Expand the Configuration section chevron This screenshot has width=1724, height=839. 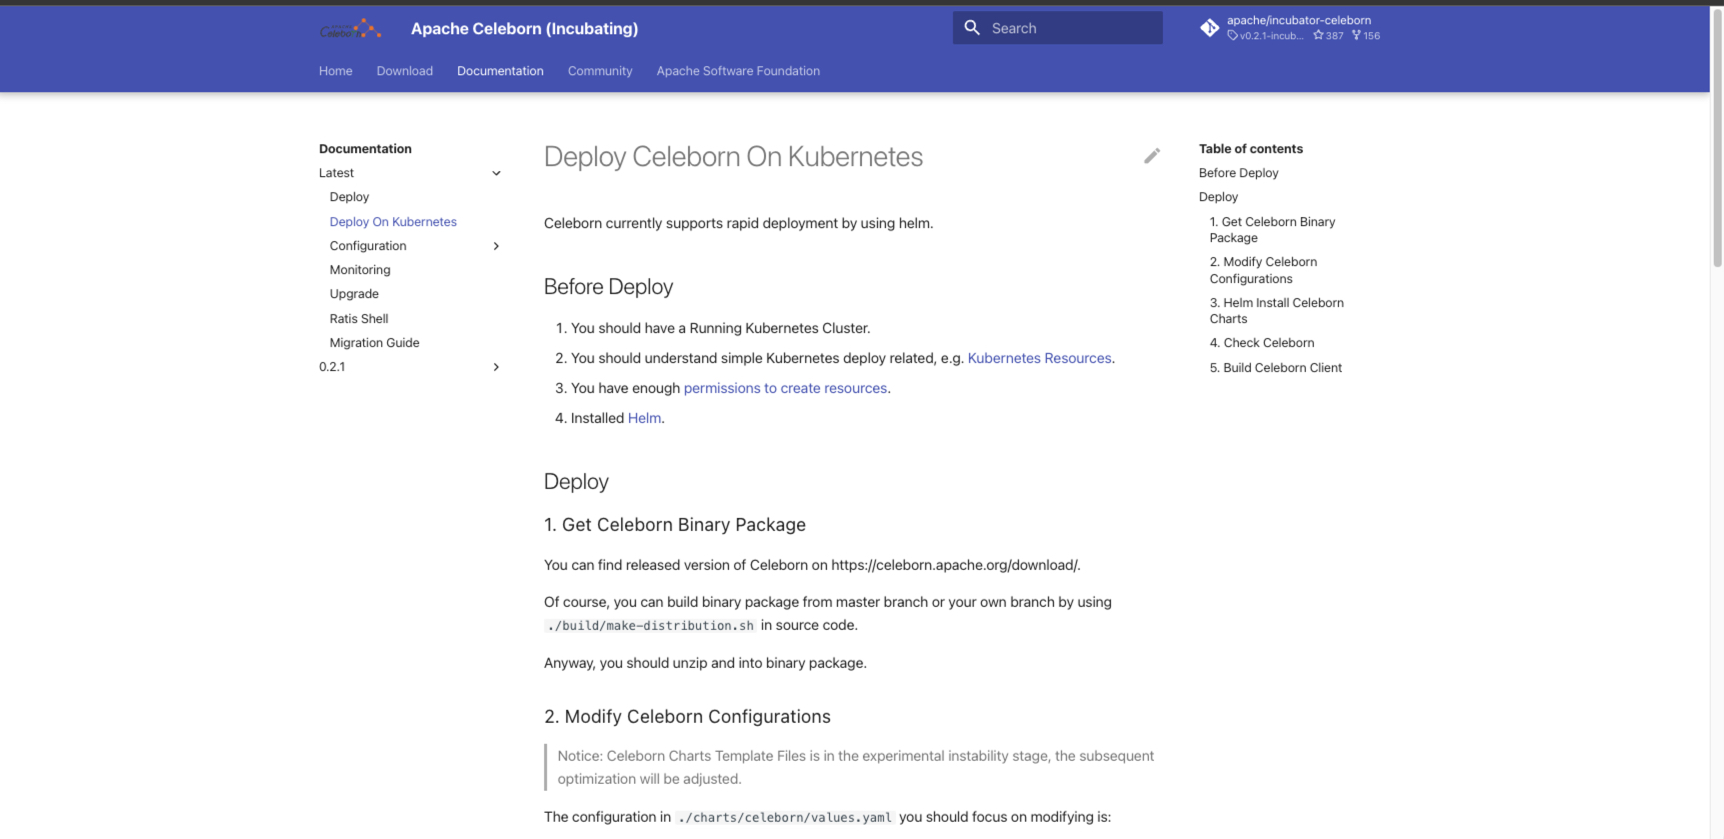pyautogui.click(x=496, y=246)
